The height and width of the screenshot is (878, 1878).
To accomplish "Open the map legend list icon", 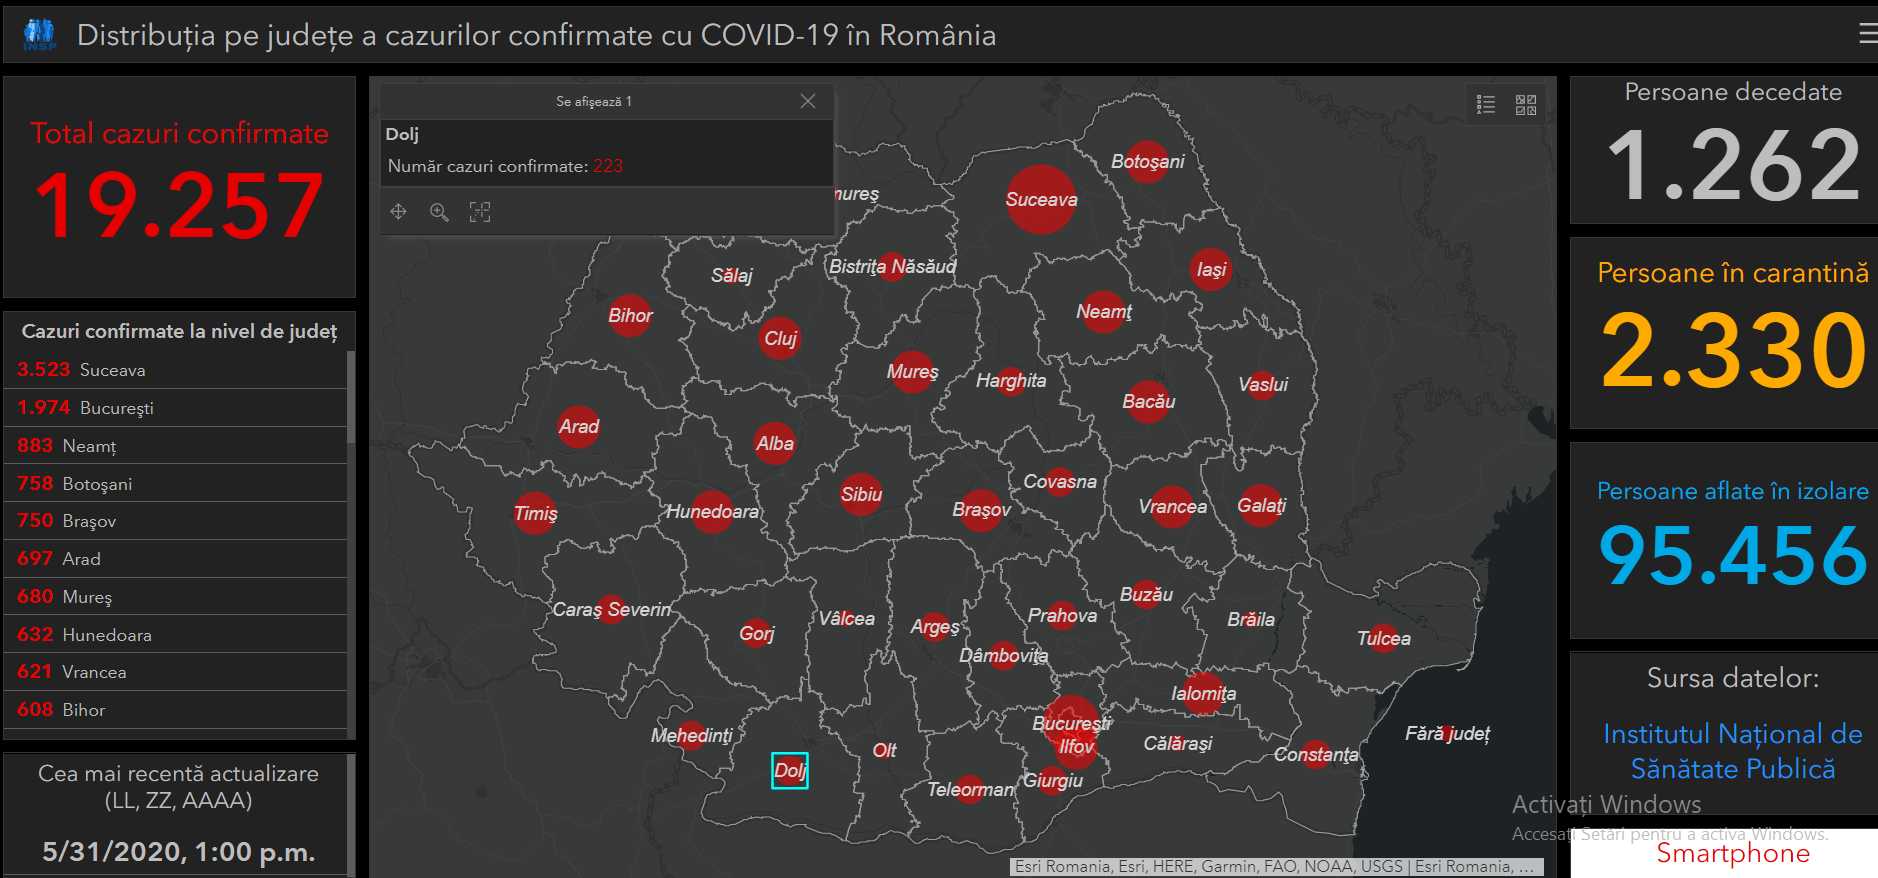I will pyautogui.click(x=1486, y=104).
